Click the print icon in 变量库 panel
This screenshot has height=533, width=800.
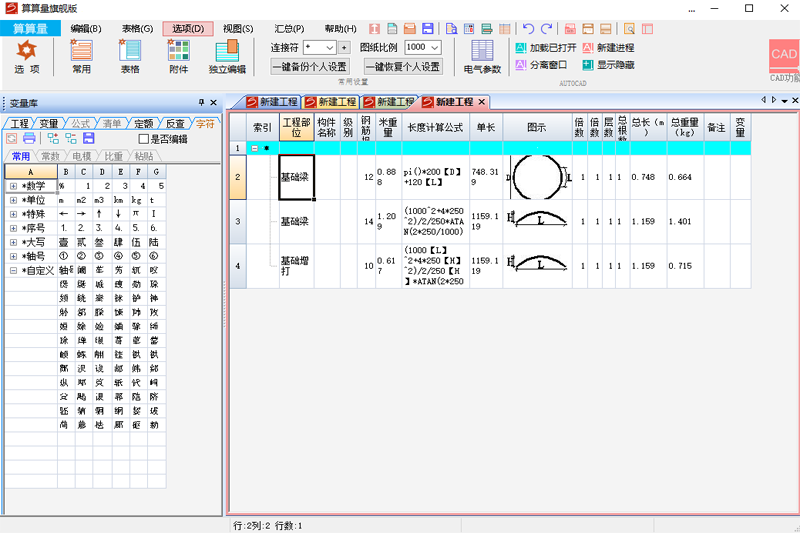pos(29,139)
